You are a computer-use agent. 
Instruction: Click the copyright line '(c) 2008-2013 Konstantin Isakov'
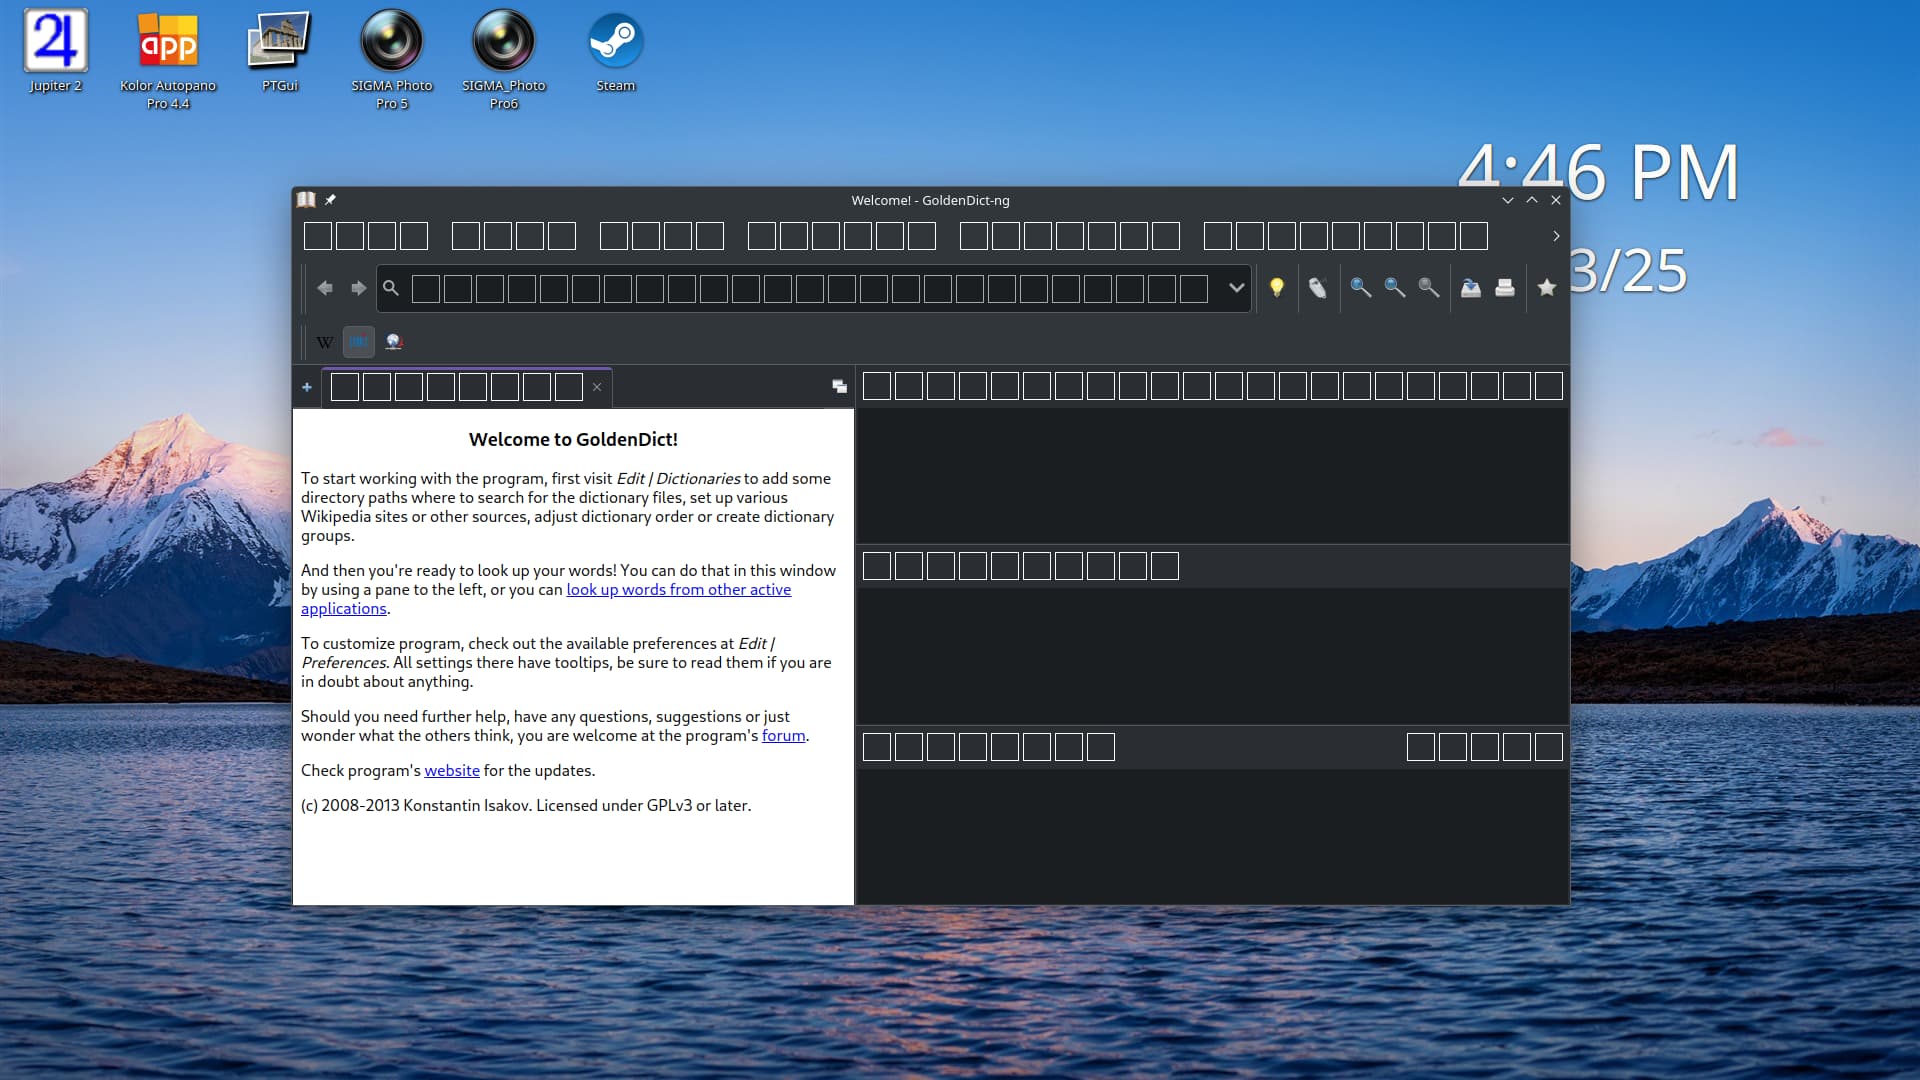(415, 806)
